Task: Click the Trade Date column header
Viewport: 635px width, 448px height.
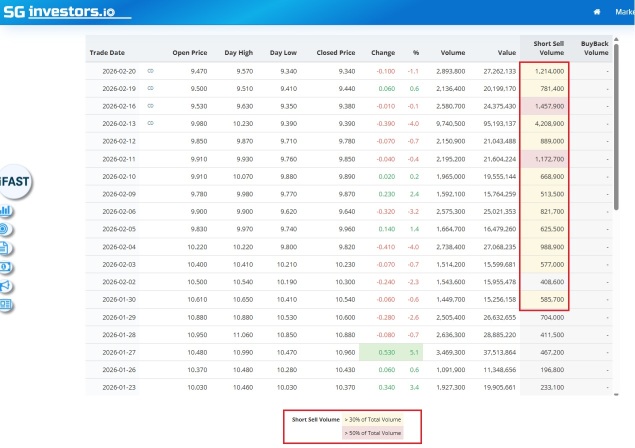Action: [x=107, y=53]
